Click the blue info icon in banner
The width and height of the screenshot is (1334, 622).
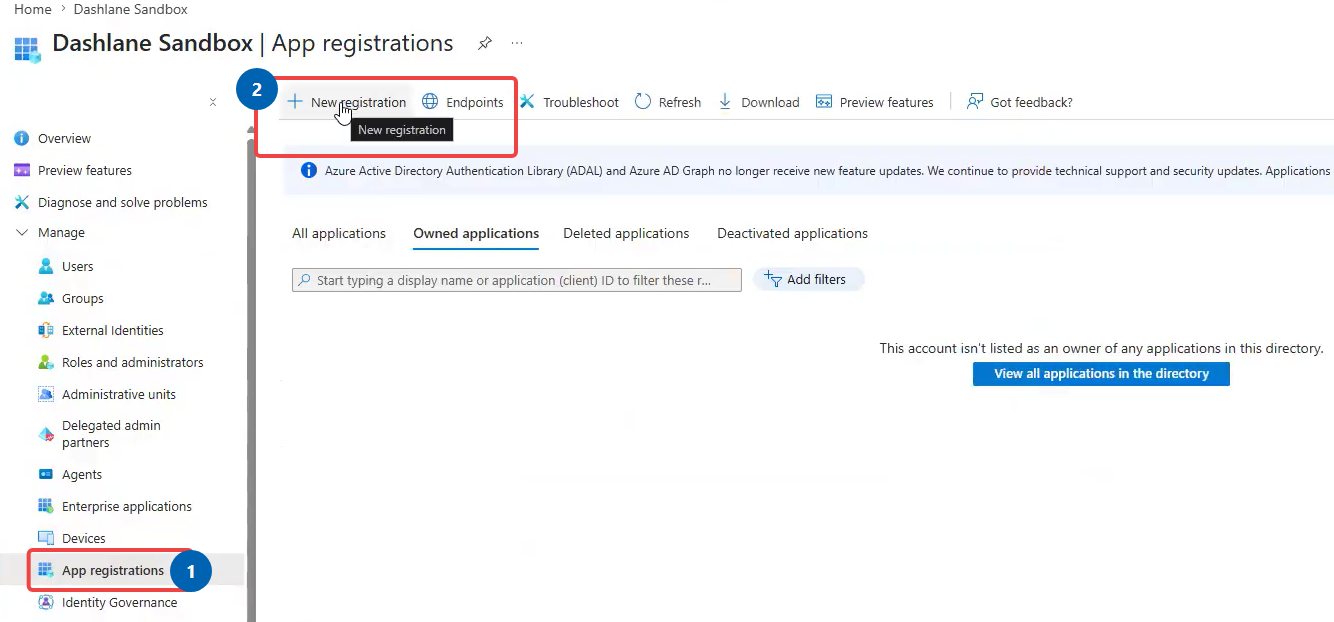[x=309, y=171]
